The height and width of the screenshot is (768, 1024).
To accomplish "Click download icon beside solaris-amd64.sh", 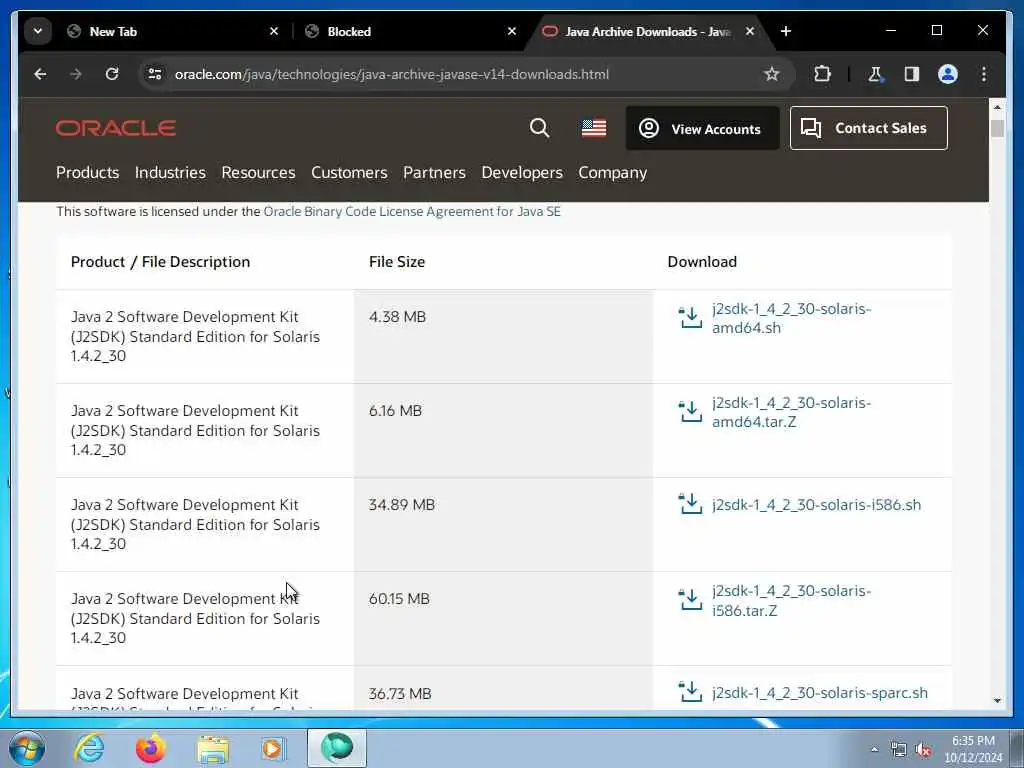I will tap(690, 317).
